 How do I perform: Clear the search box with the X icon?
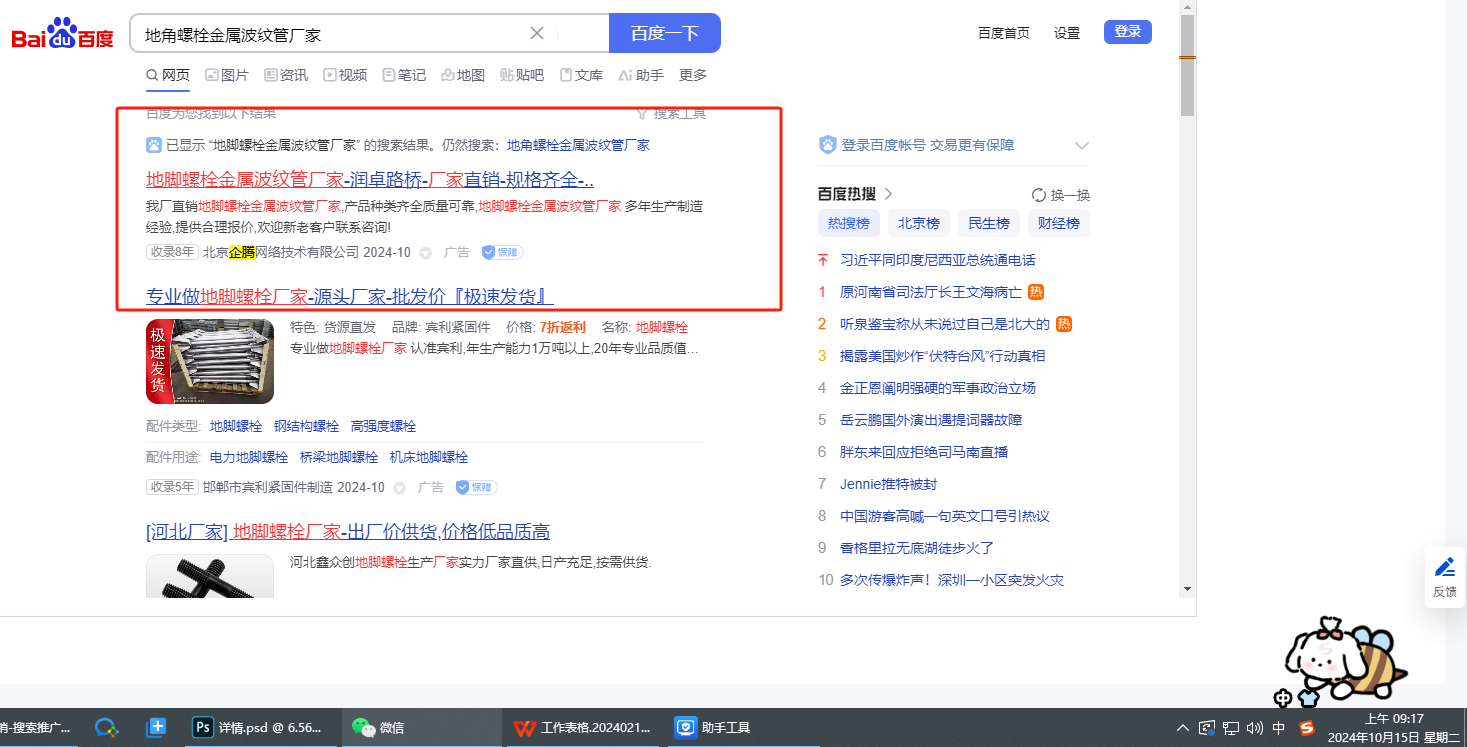(x=537, y=33)
